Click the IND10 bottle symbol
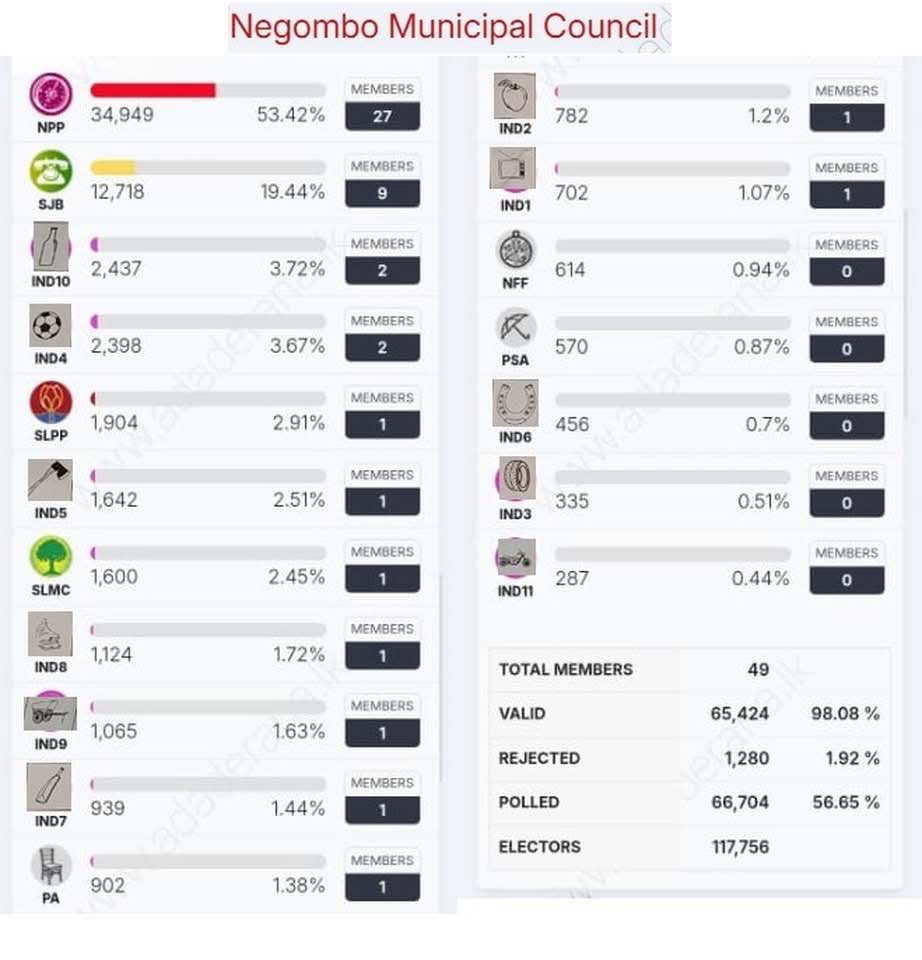Image resolution: width=922 pixels, height=960 pixels. click(x=51, y=247)
